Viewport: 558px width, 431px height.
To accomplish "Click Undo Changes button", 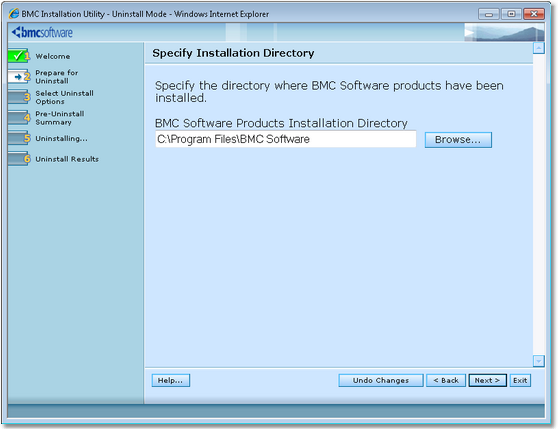I will click(x=381, y=380).
